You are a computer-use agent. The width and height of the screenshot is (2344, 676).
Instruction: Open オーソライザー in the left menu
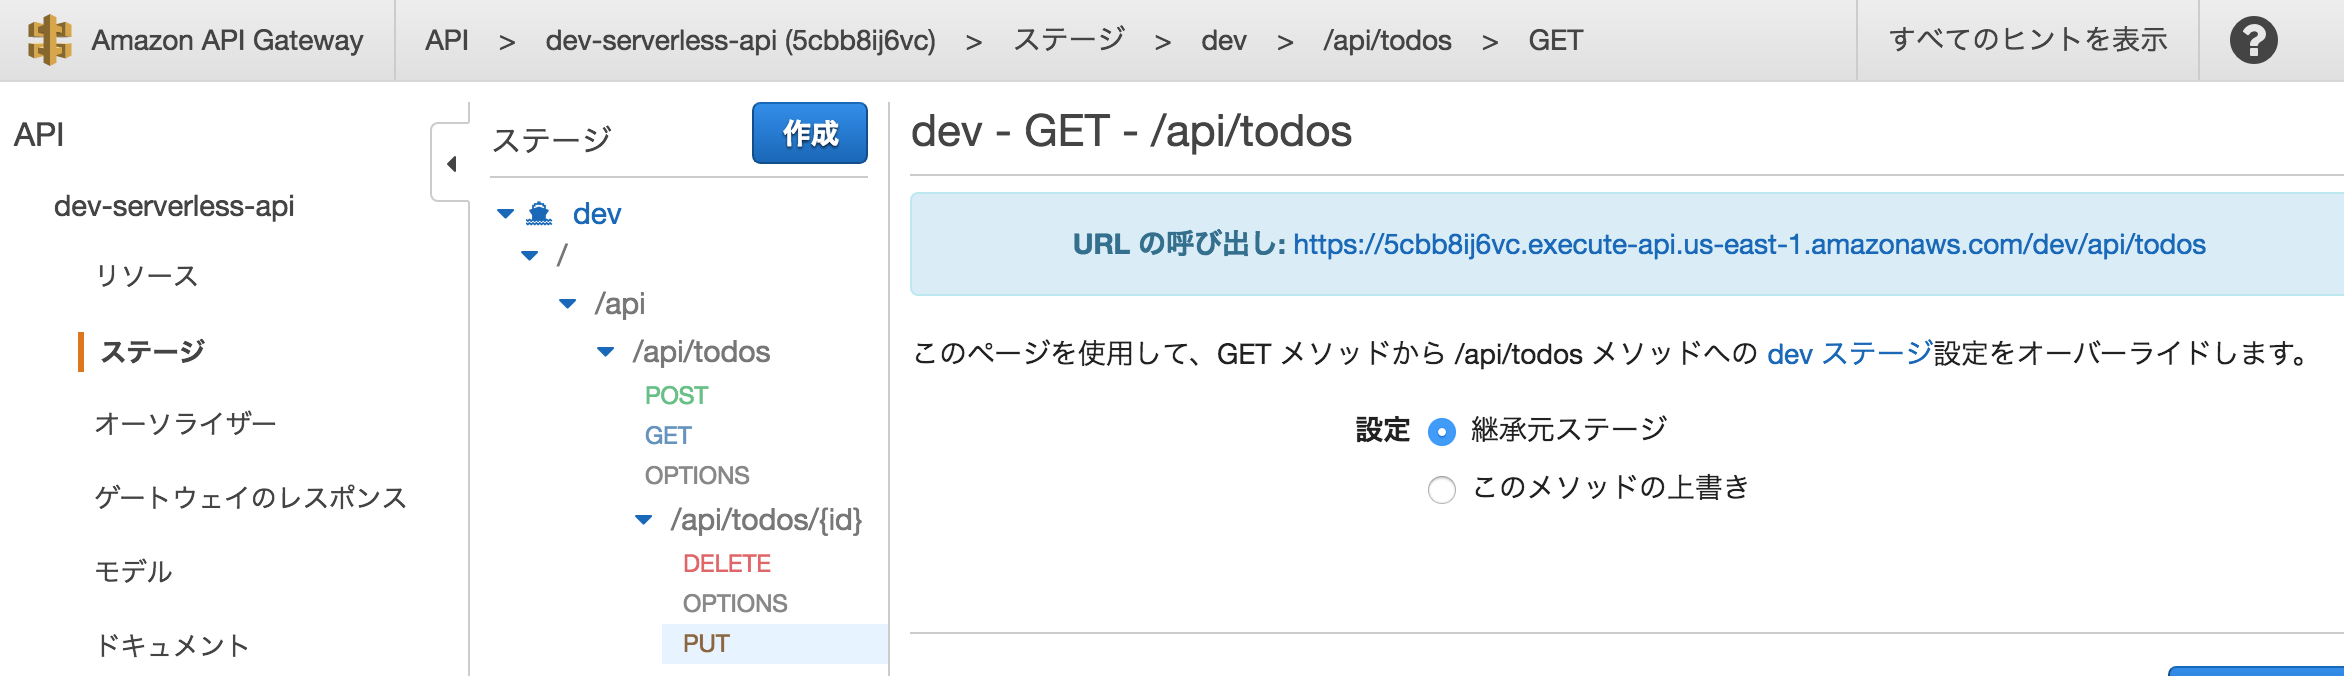coord(185,424)
